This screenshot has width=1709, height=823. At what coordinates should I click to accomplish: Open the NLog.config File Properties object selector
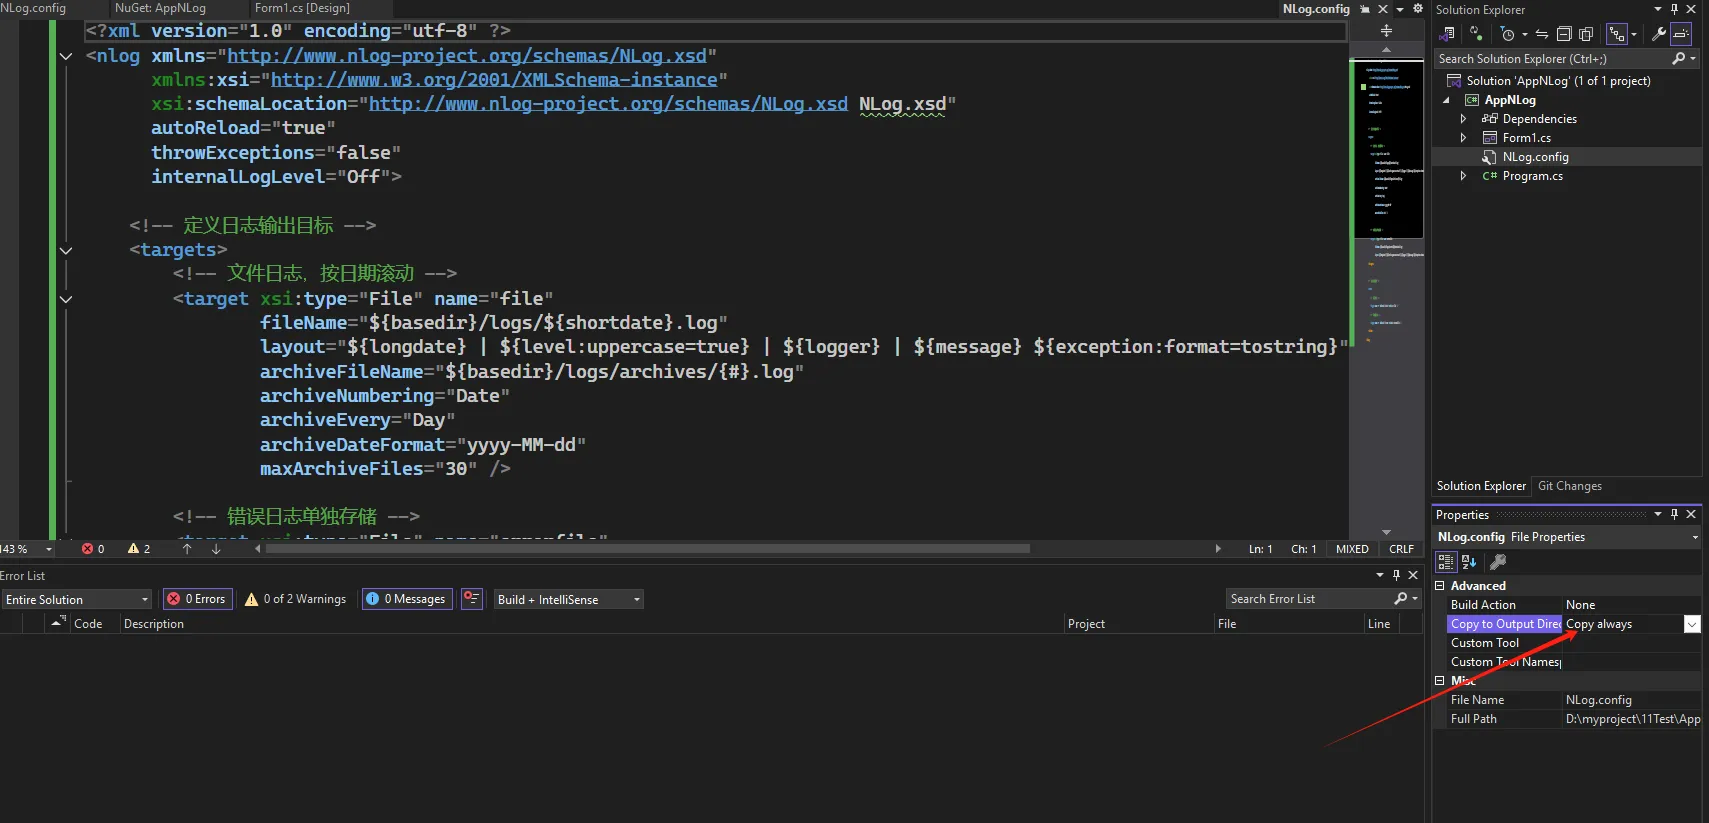1567,537
